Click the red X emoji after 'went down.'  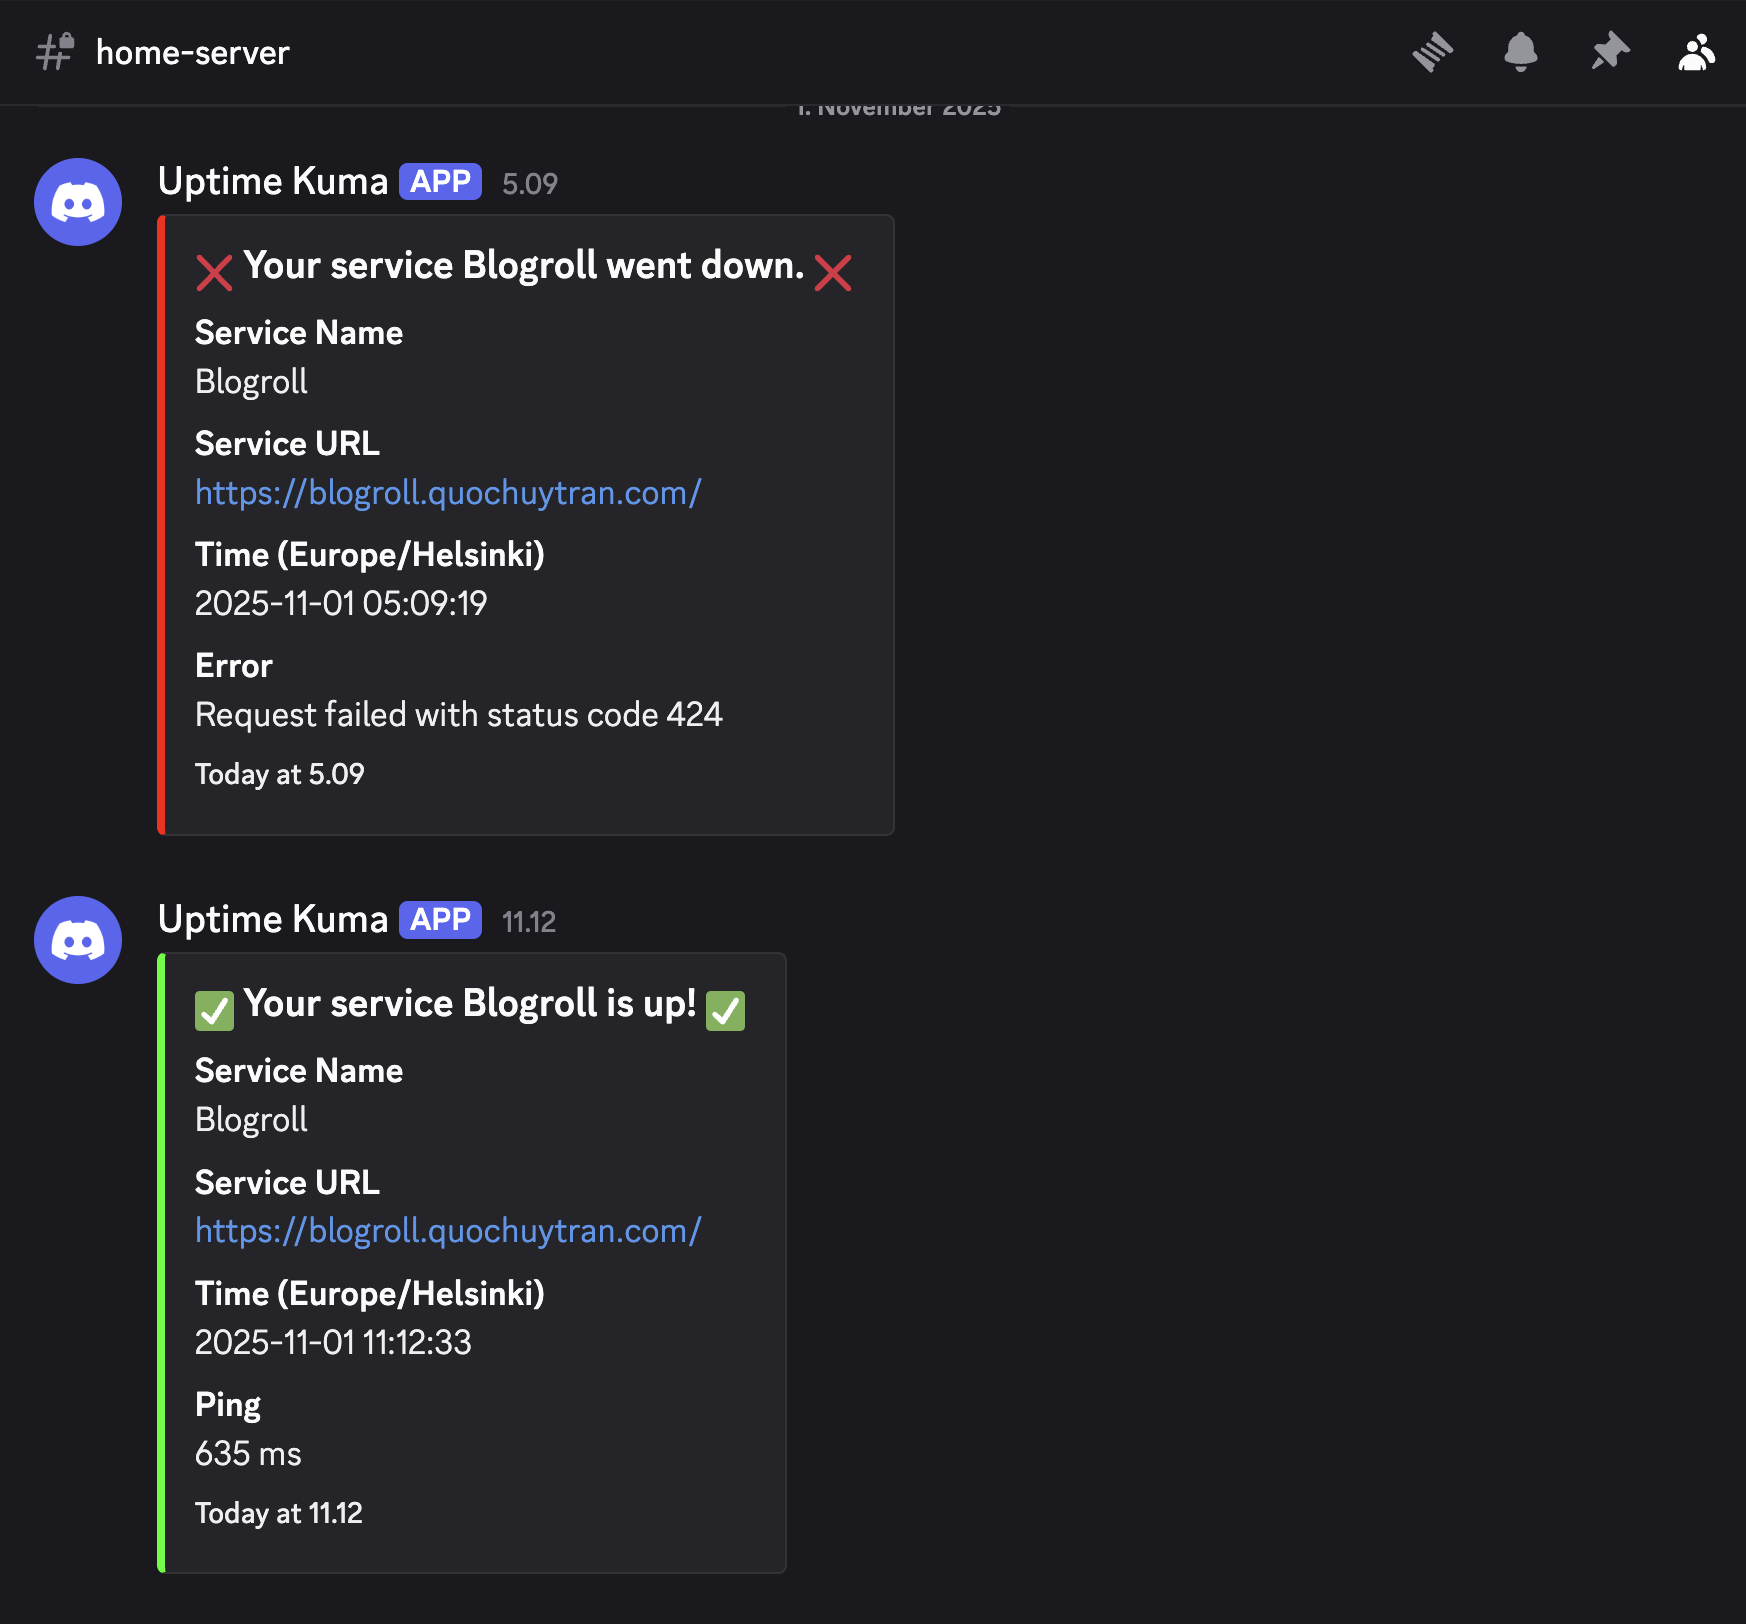coord(832,272)
